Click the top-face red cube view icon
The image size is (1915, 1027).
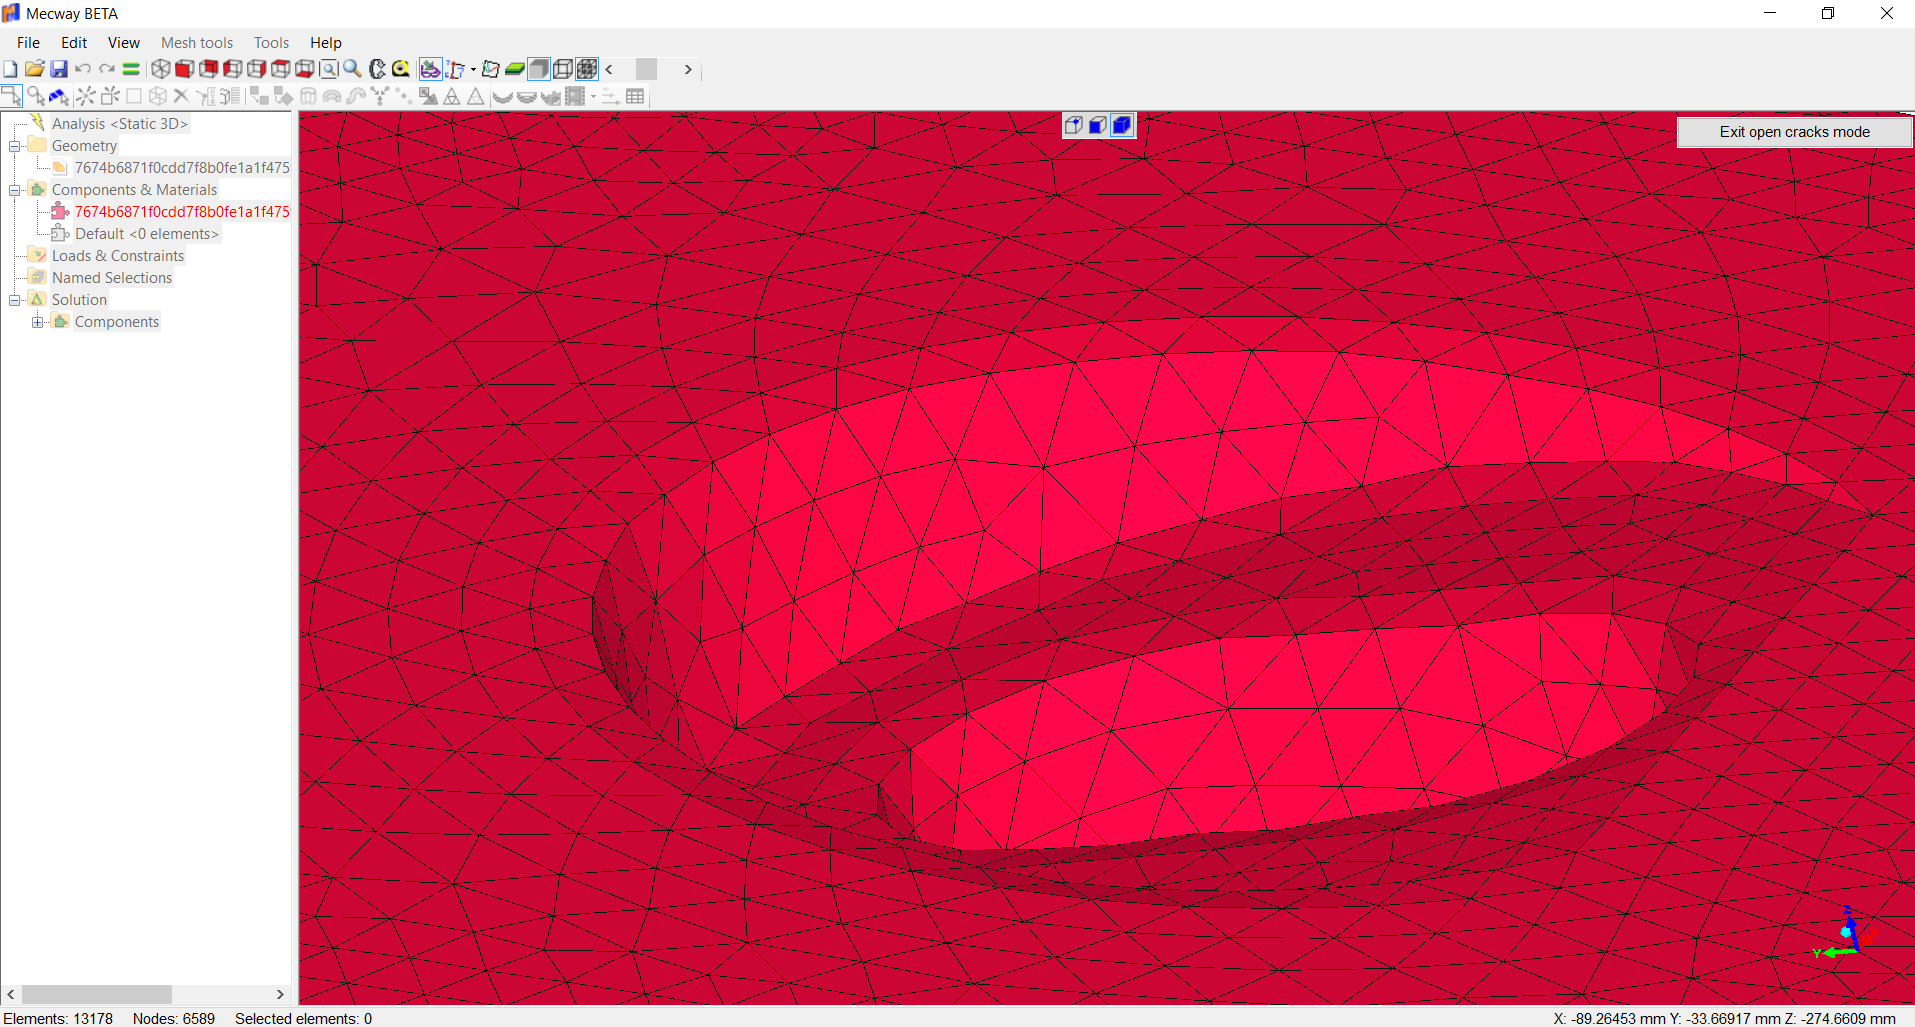pyautogui.click(x=280, y=69)
